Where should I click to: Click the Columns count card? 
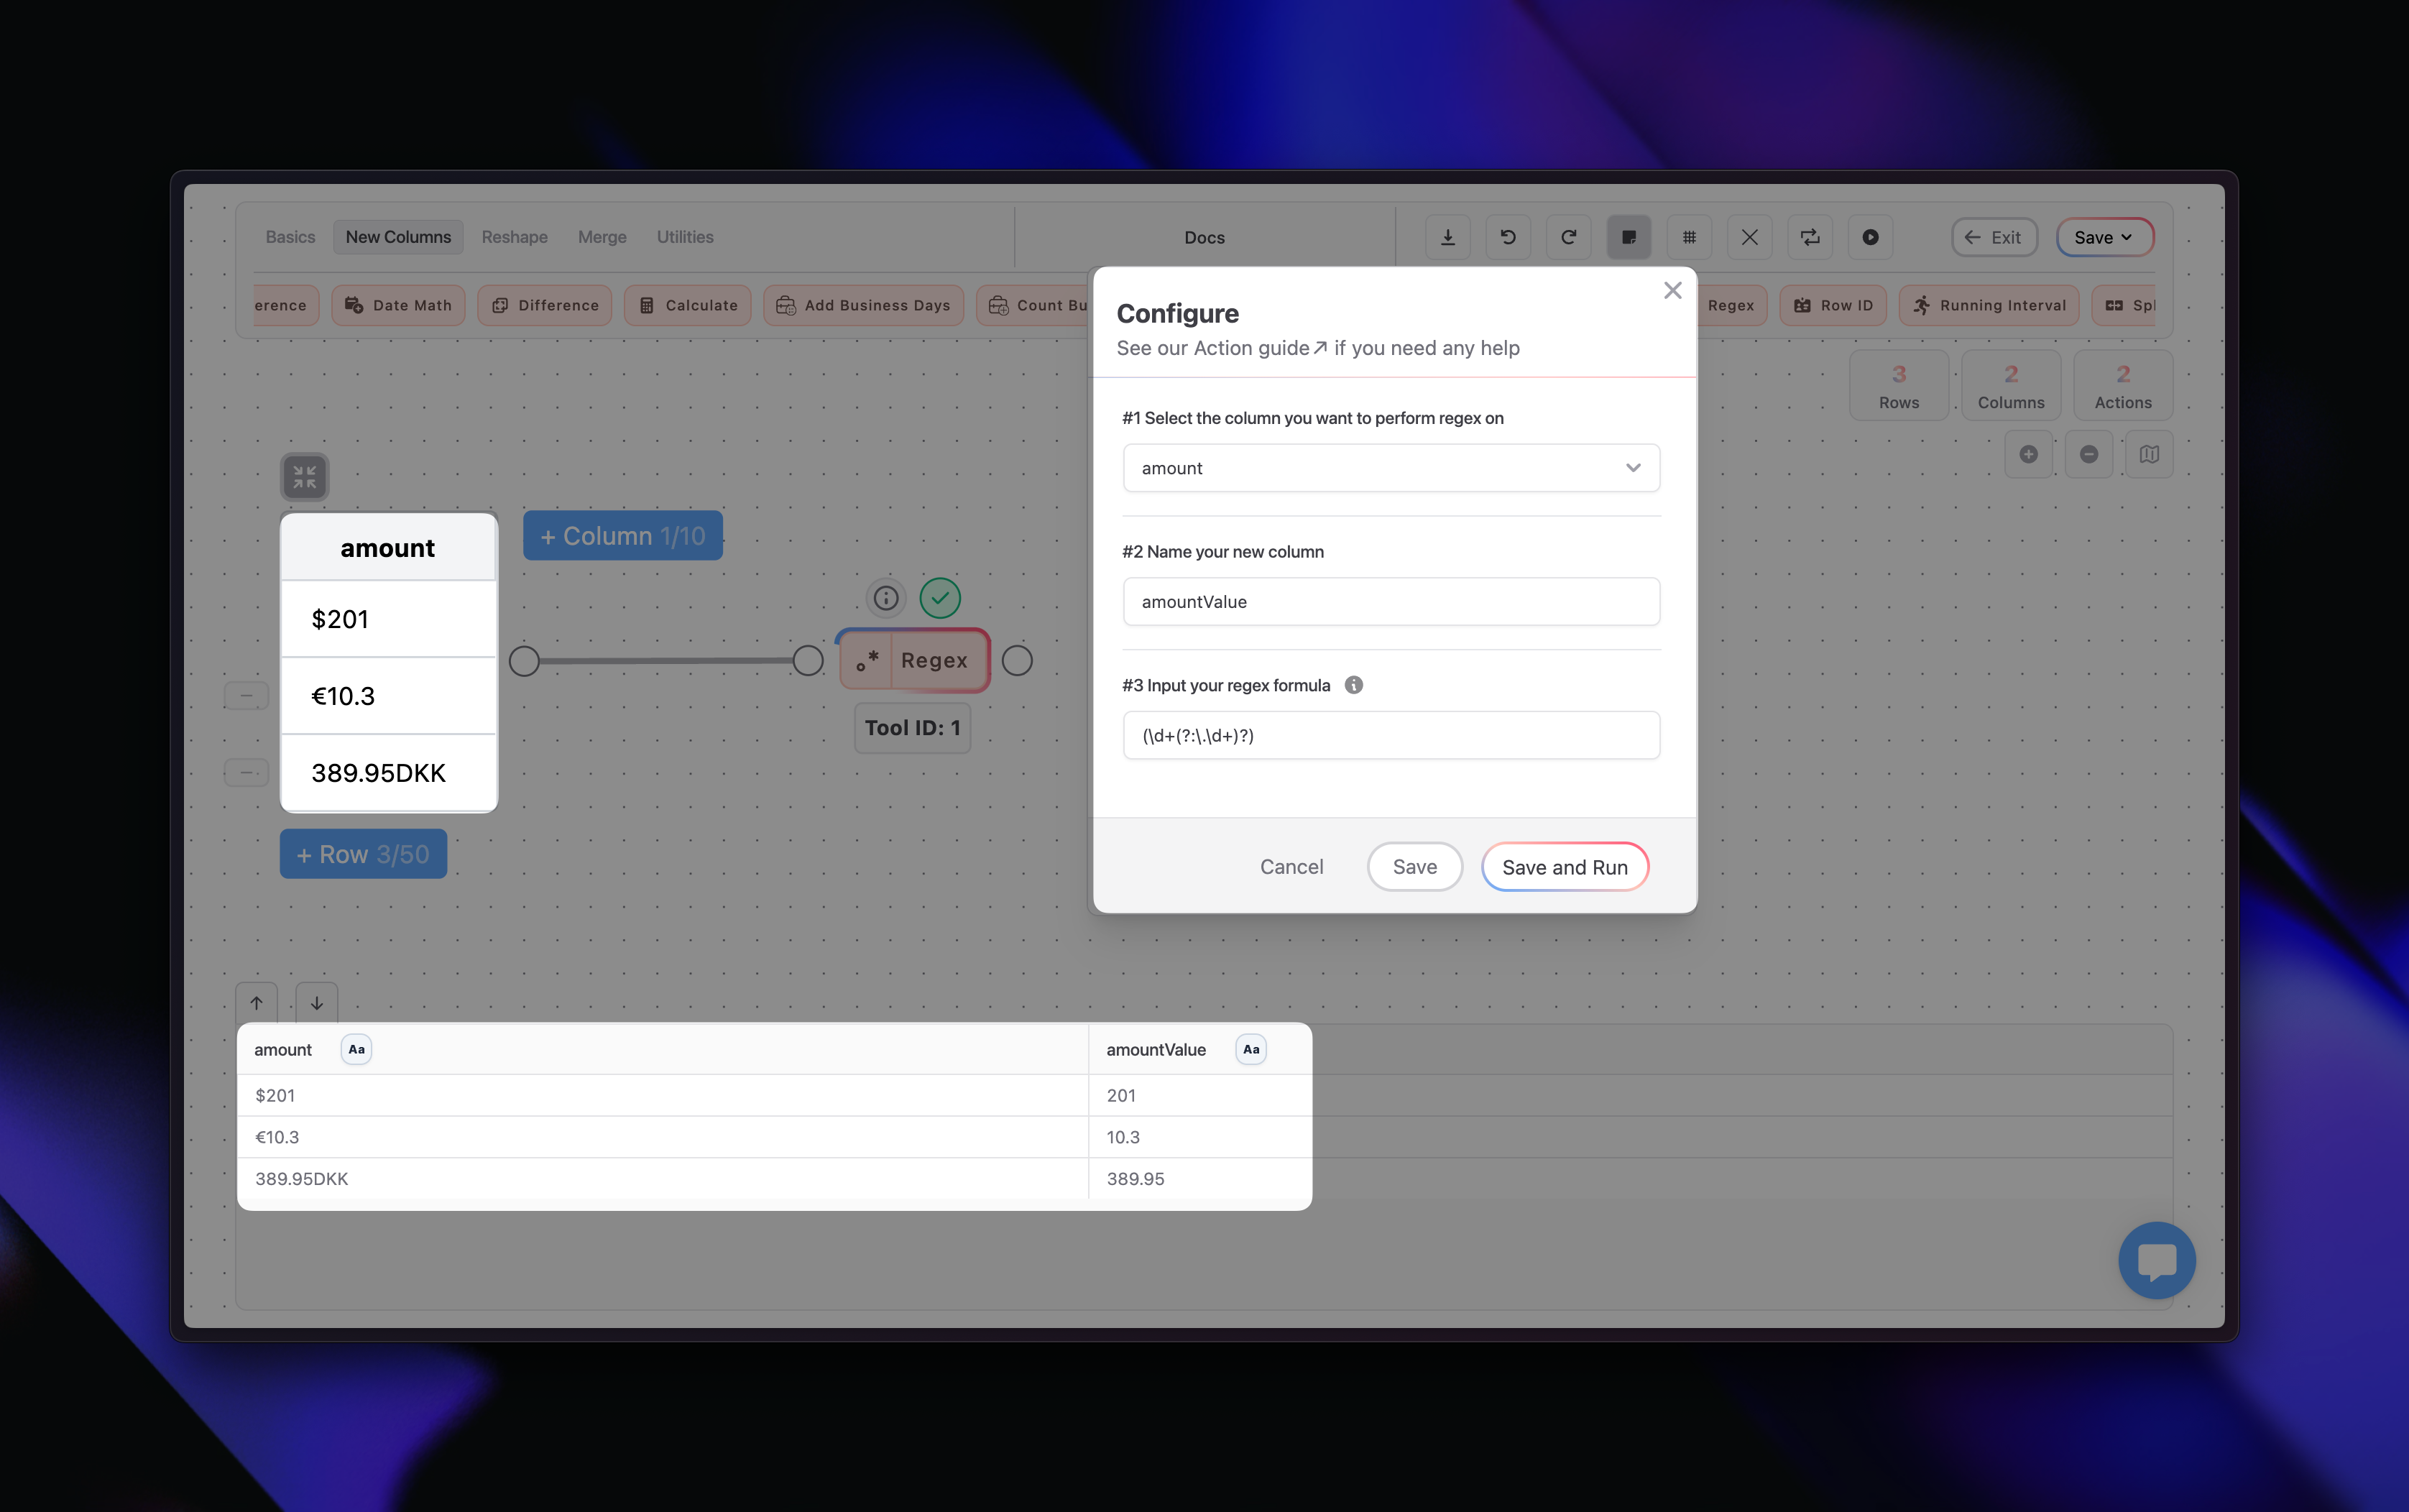click(2010, 386)
